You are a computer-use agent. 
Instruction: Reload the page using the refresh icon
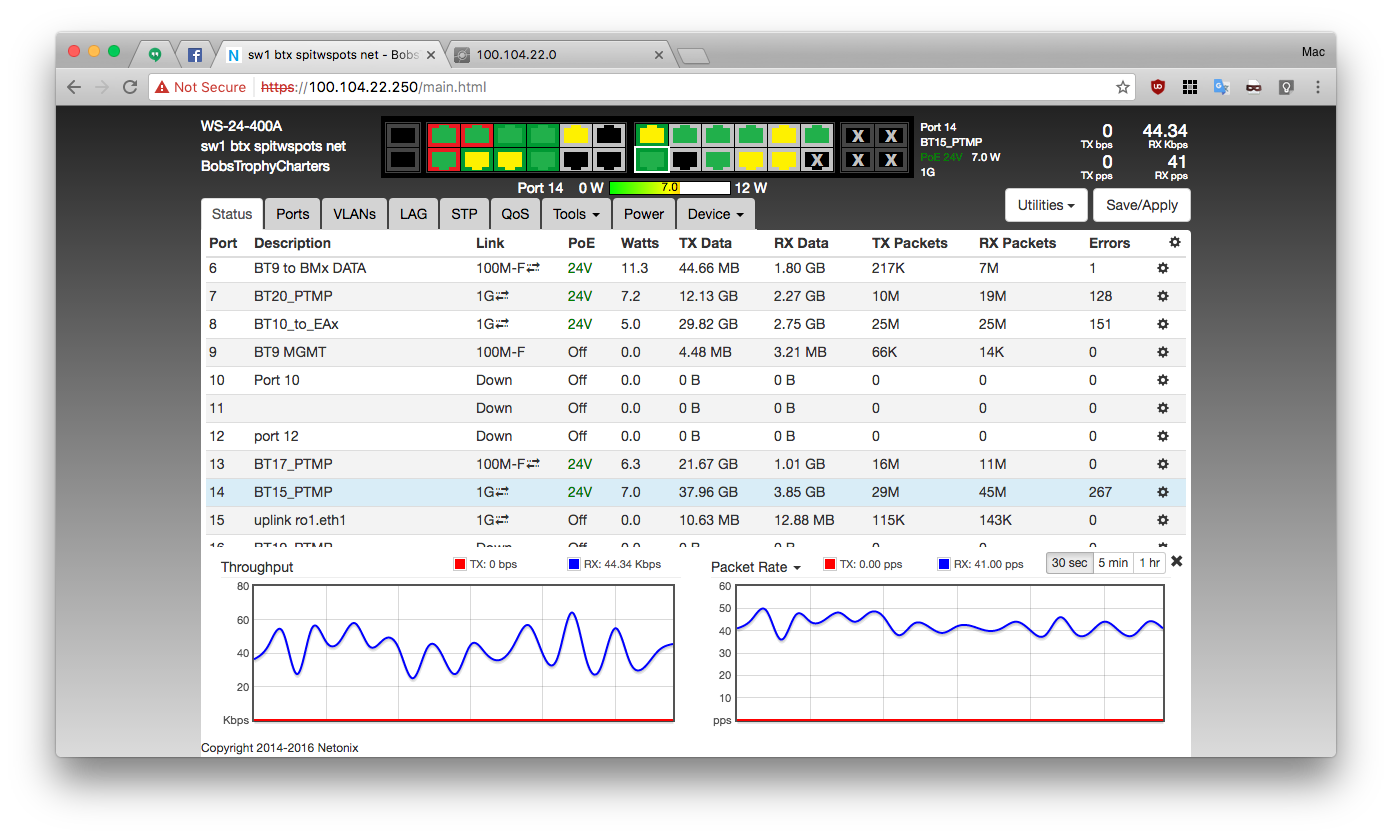coord(130,87)
